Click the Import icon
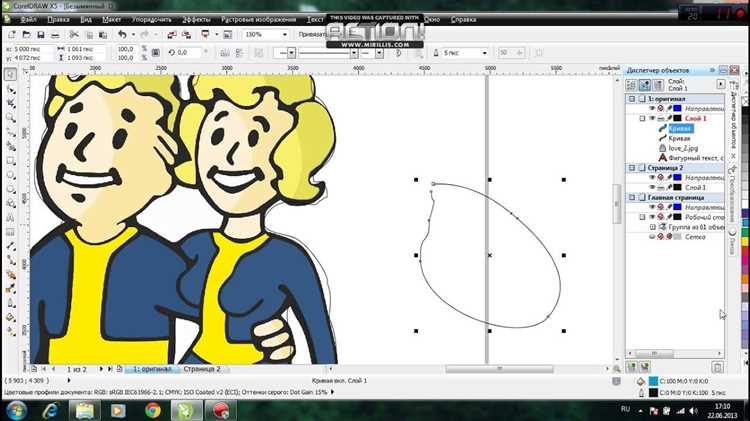 coord(172,35)
